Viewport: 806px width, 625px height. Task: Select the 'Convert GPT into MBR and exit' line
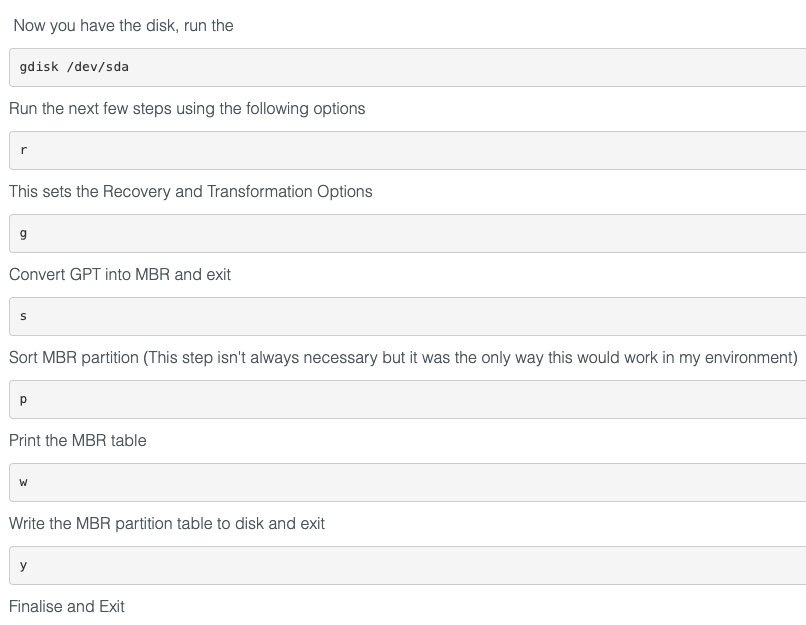point(120,274)
